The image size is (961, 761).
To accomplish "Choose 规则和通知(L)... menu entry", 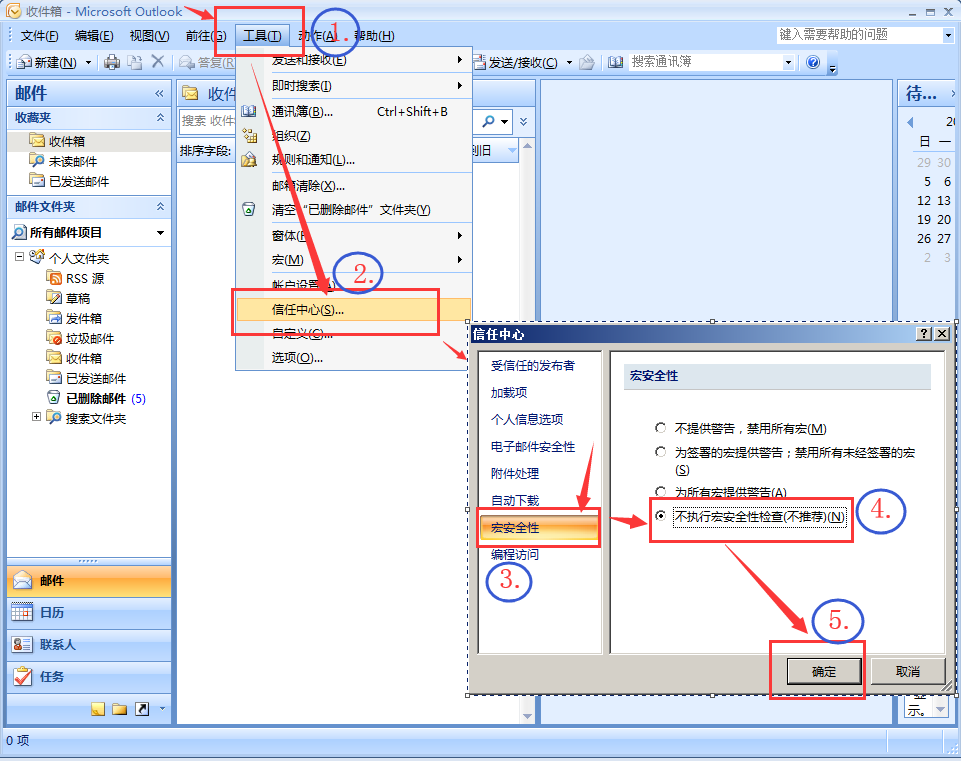I will [x=354, y=160].
